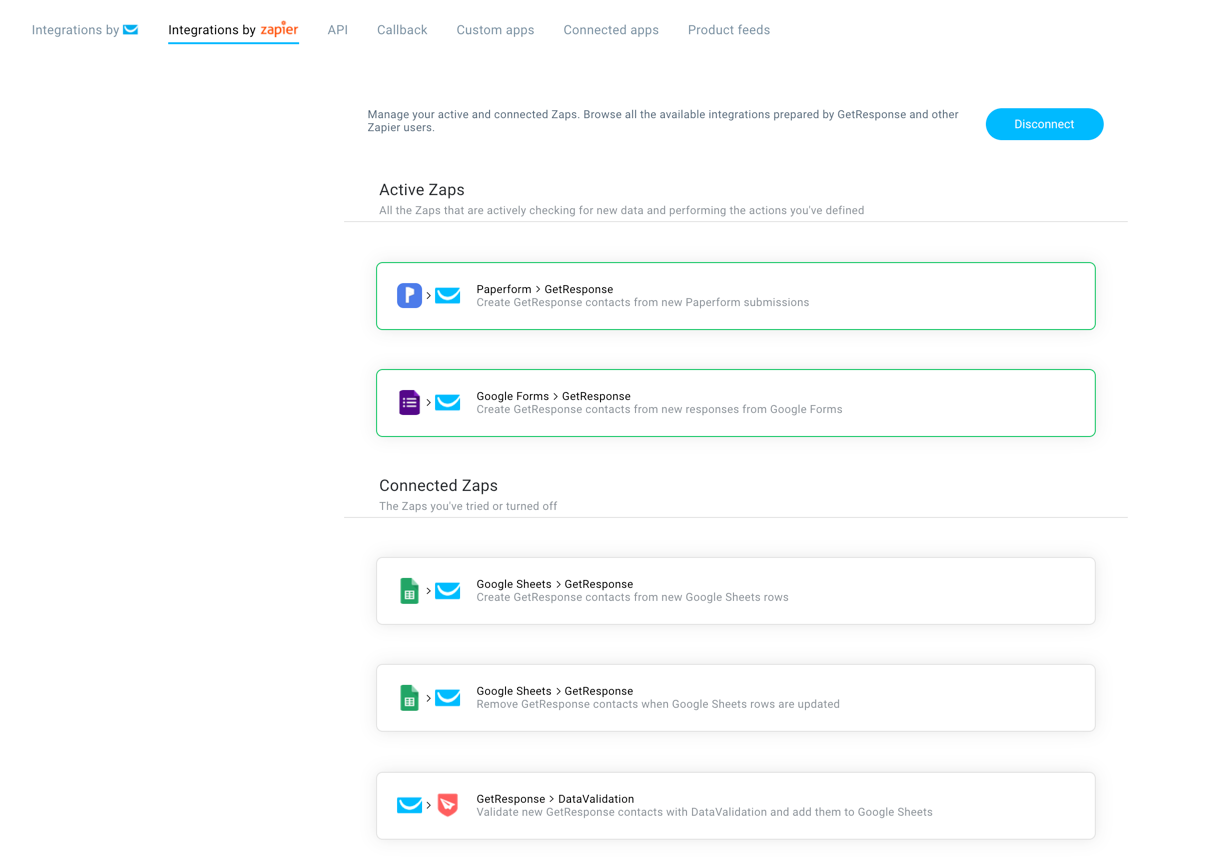Click GetResponse envelope icon in Google Forms zap
The height and width of the screenshot is (860, 1224).
coord(448,403)
